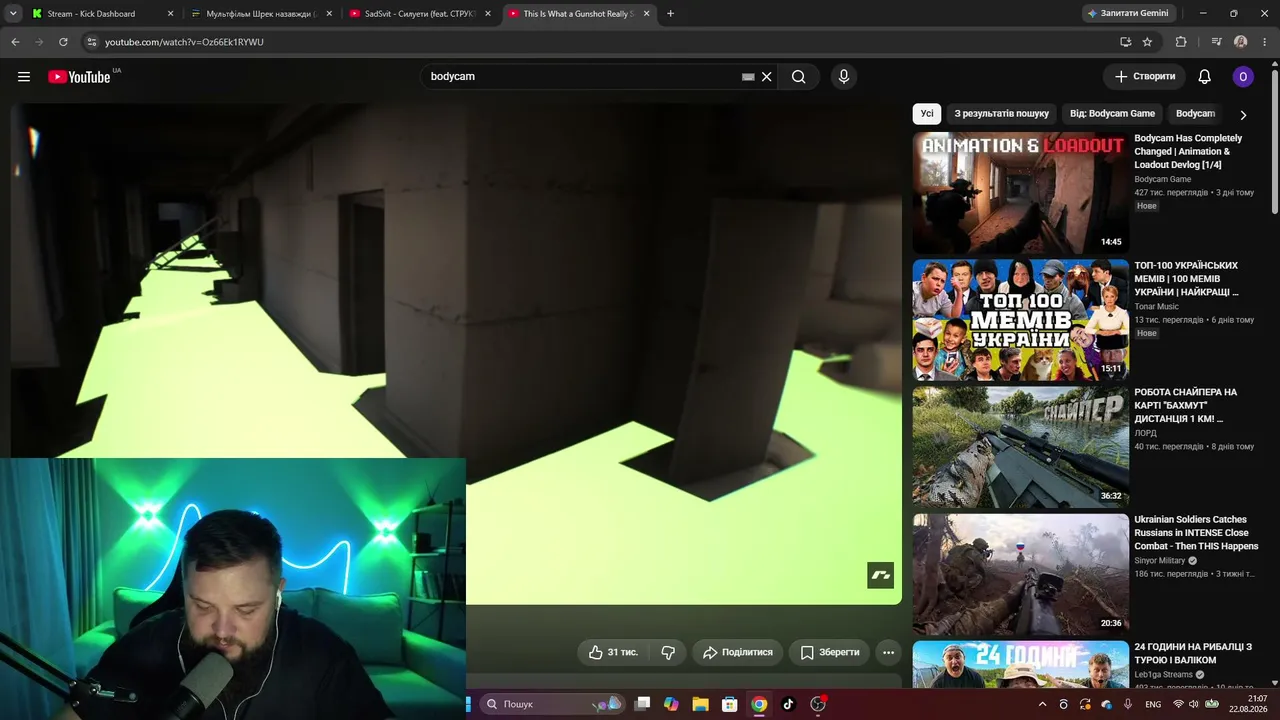1280x720 pixels.
Task: Install app icon in address bar
Action: (x=1125, y=42)
